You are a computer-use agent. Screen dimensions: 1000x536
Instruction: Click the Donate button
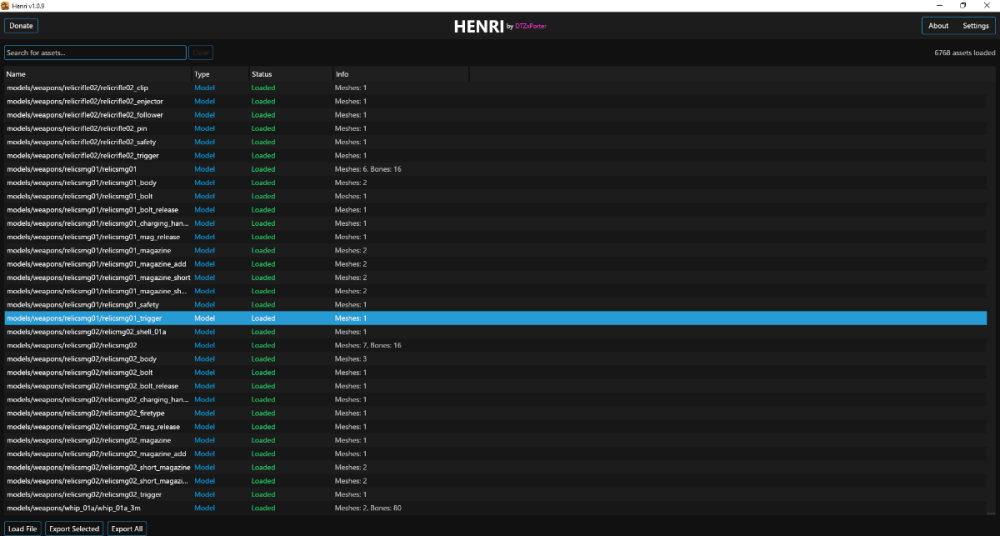coord(21,26)
